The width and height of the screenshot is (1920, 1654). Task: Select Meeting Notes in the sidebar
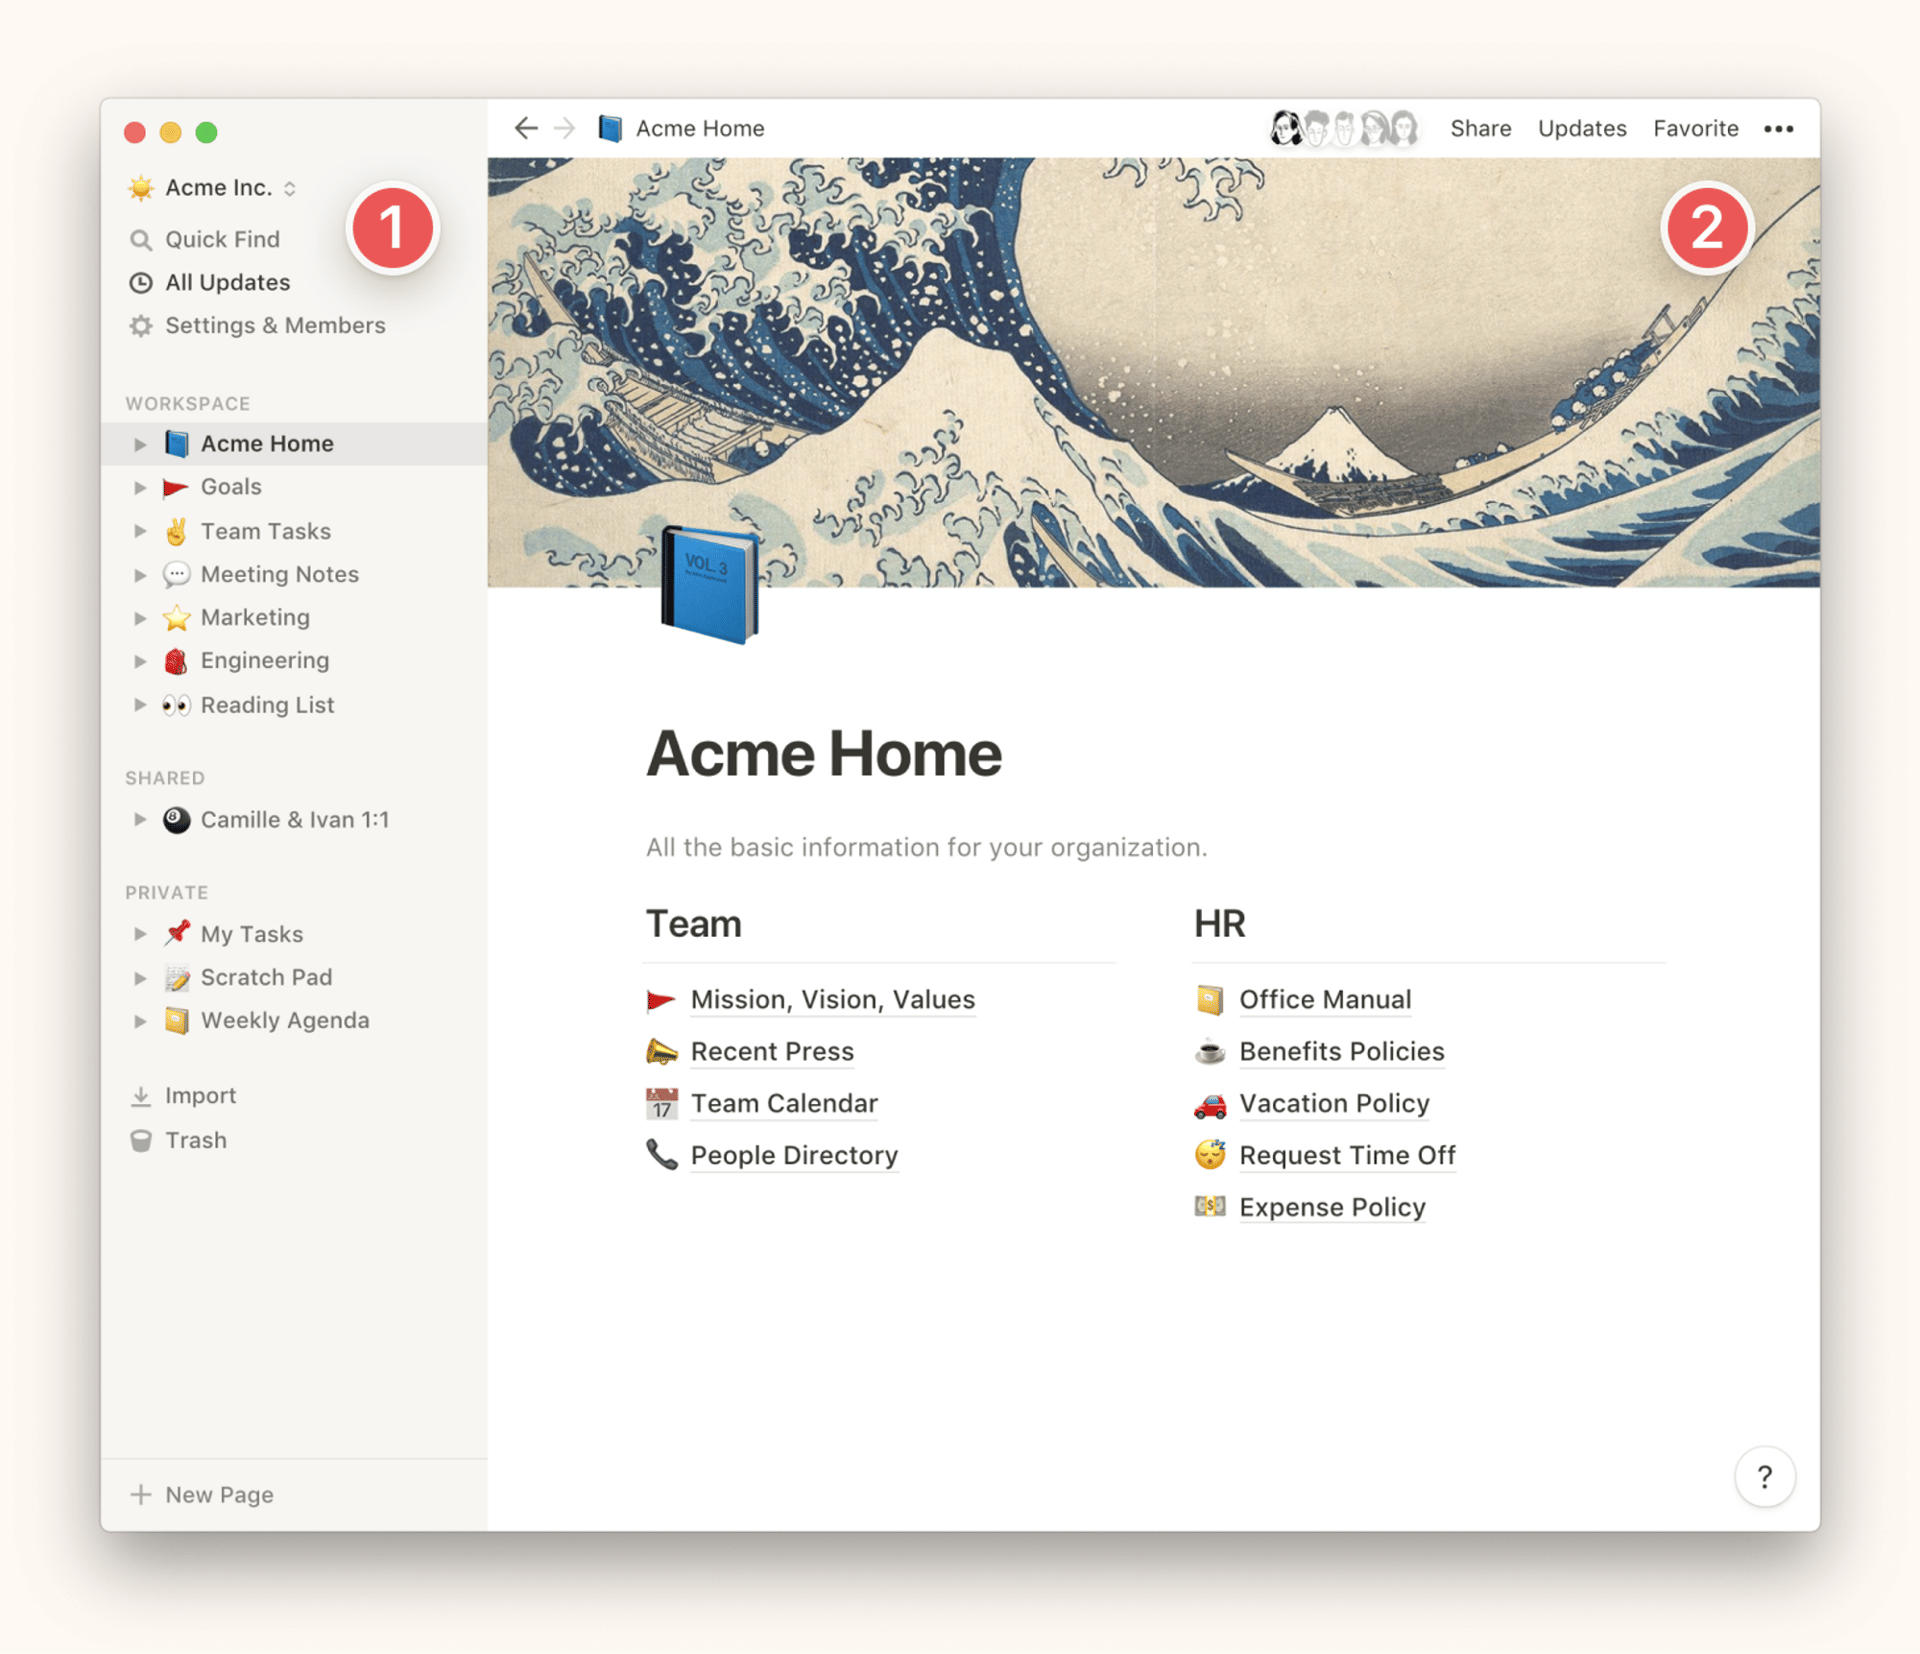point(279,574)
